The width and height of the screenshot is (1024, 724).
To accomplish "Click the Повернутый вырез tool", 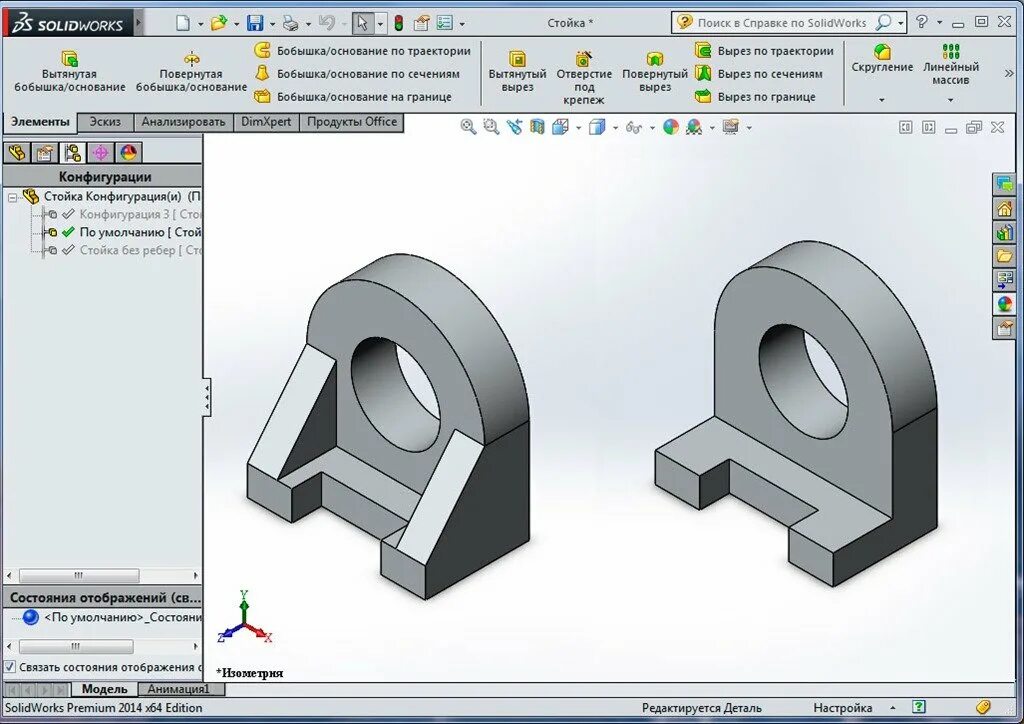I will pyautogui.click(x=654, y=72).
